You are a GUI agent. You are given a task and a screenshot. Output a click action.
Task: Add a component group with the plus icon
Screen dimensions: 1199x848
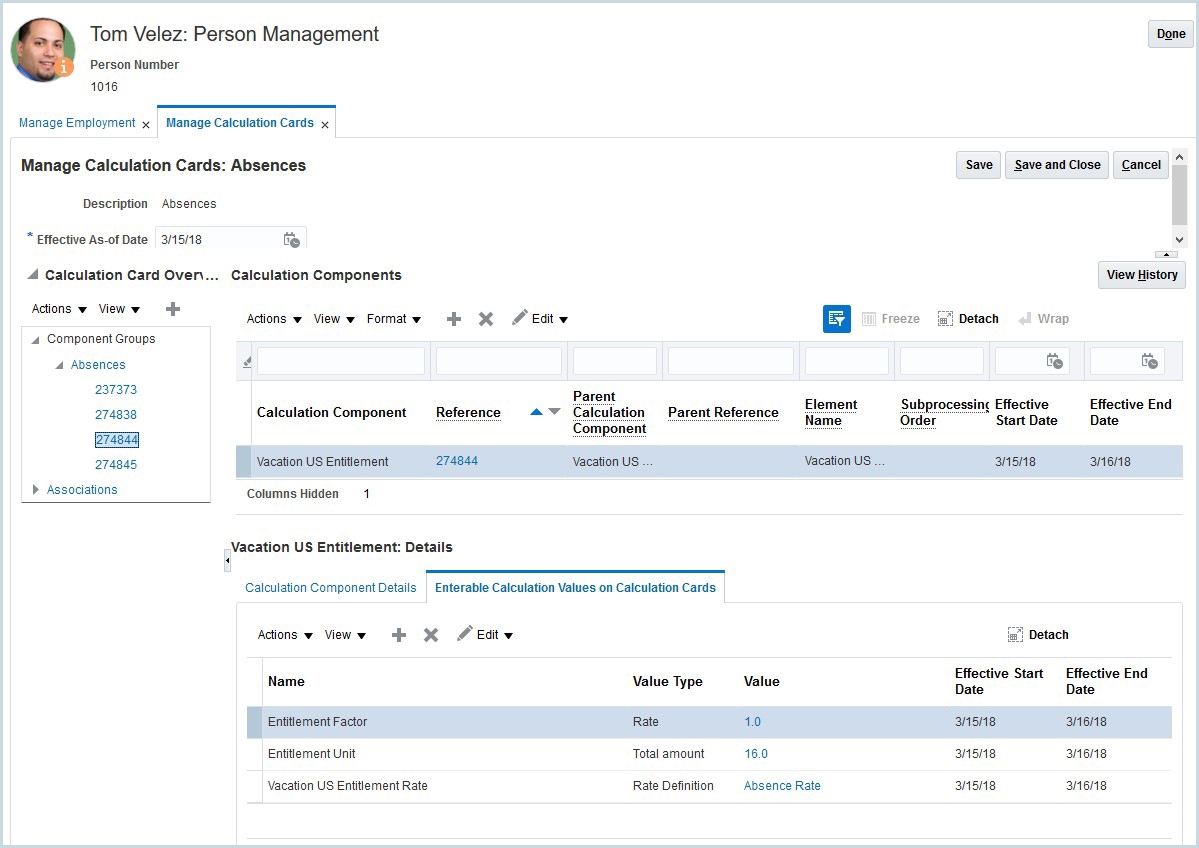click(173, 309)
